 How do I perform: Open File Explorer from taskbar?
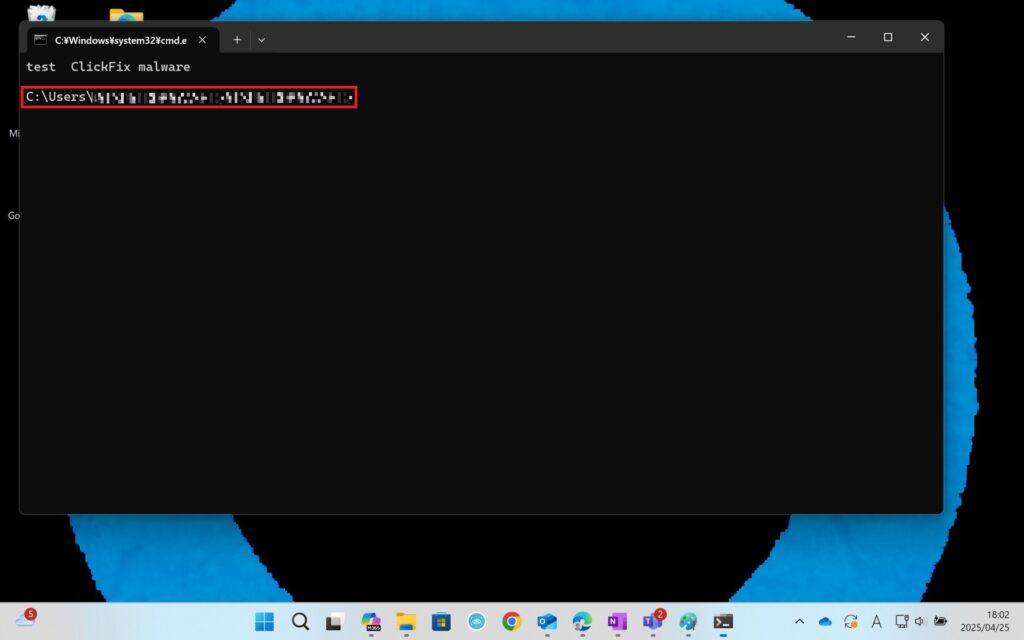coord(406,621)
